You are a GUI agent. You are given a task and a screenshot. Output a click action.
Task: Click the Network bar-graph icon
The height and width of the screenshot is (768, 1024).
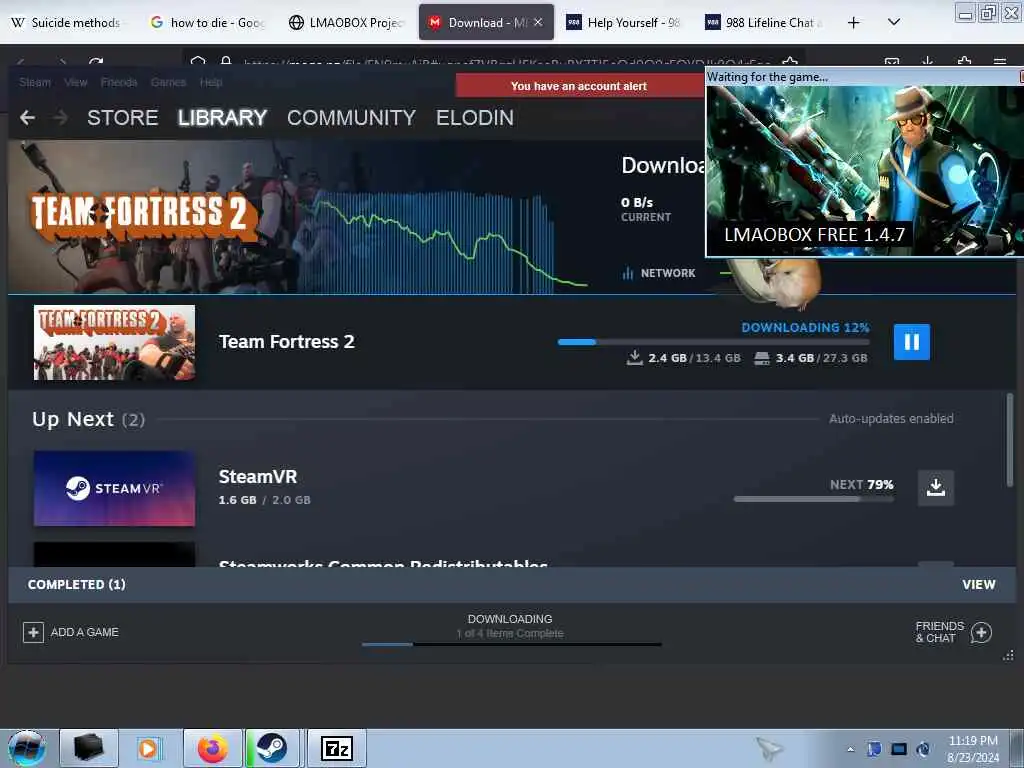click(x=628, y=273)
